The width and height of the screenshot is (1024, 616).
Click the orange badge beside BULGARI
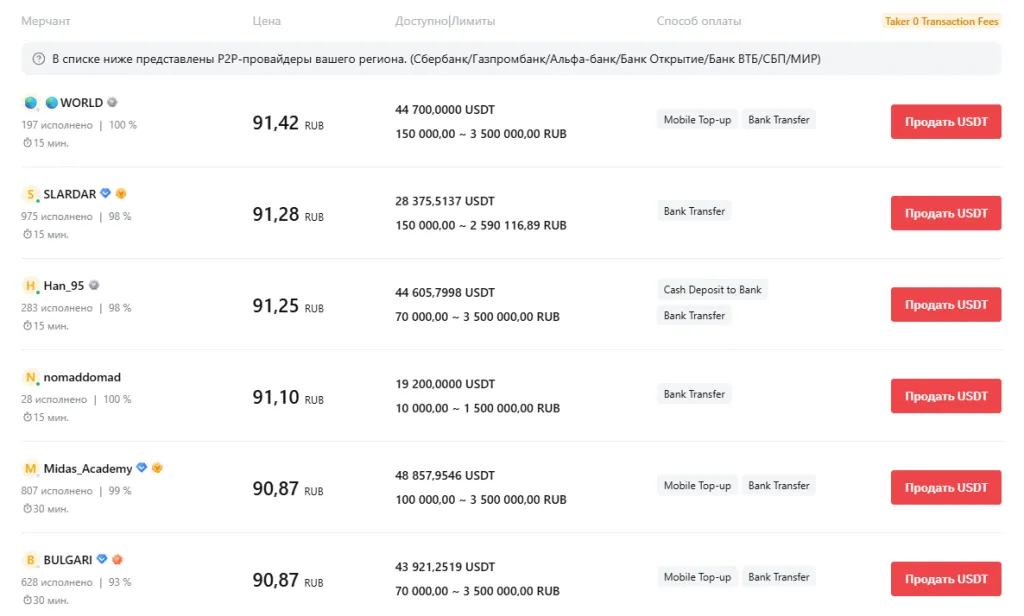tap(117, 560)
